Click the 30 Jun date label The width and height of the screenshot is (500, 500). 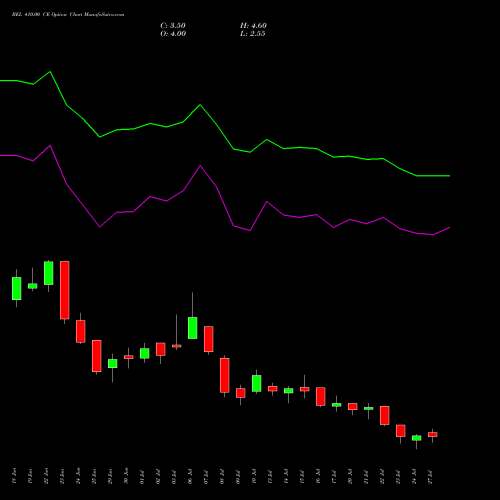(x=126, y=476)
